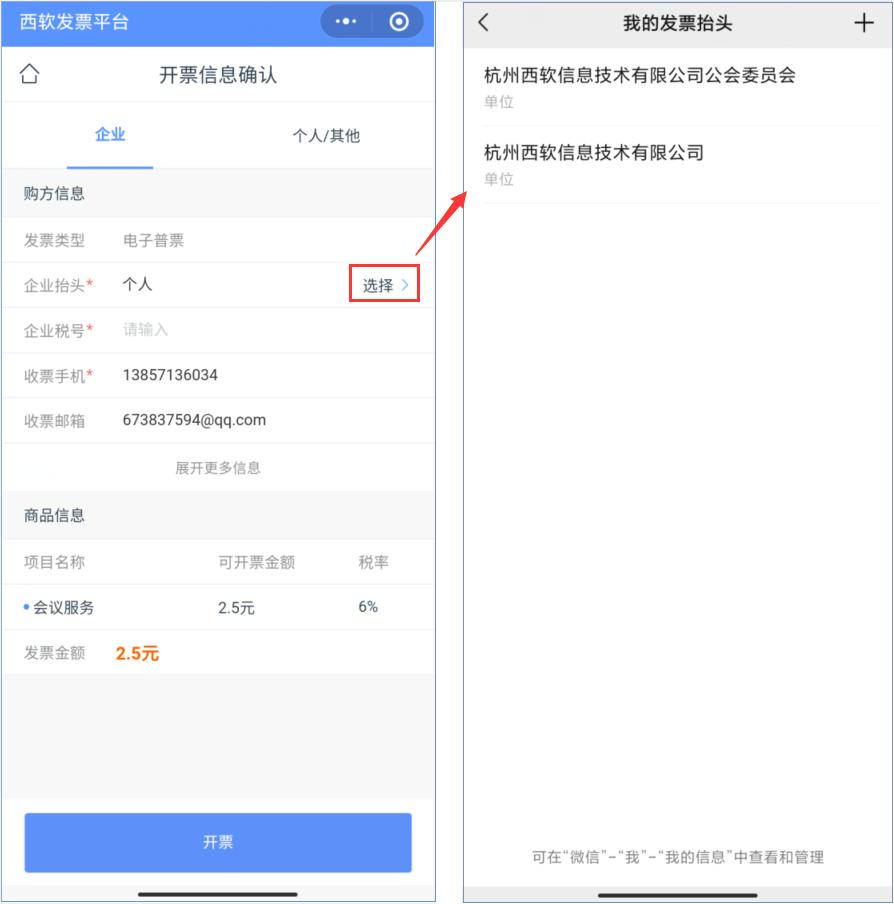Close mini program via circle icon
Image resolution: width=894 pixels, height=904 pixels.
(399, 22)
